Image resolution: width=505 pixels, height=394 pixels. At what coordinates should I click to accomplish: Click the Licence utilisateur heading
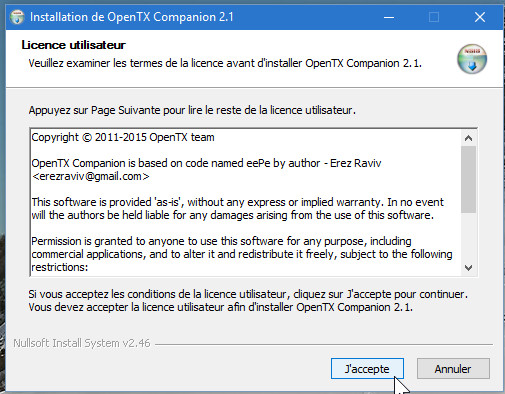point(73,45)
